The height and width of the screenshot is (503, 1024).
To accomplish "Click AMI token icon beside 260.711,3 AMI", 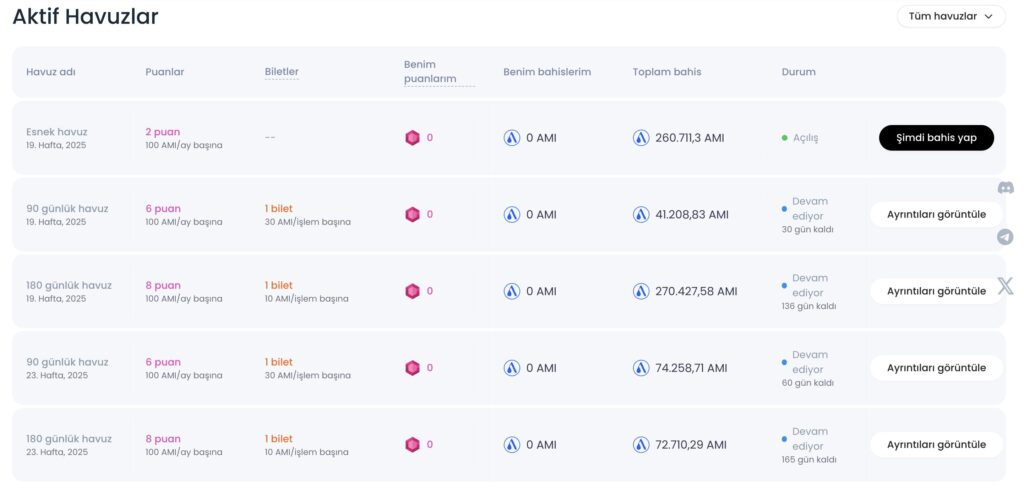I will [641, 138].
